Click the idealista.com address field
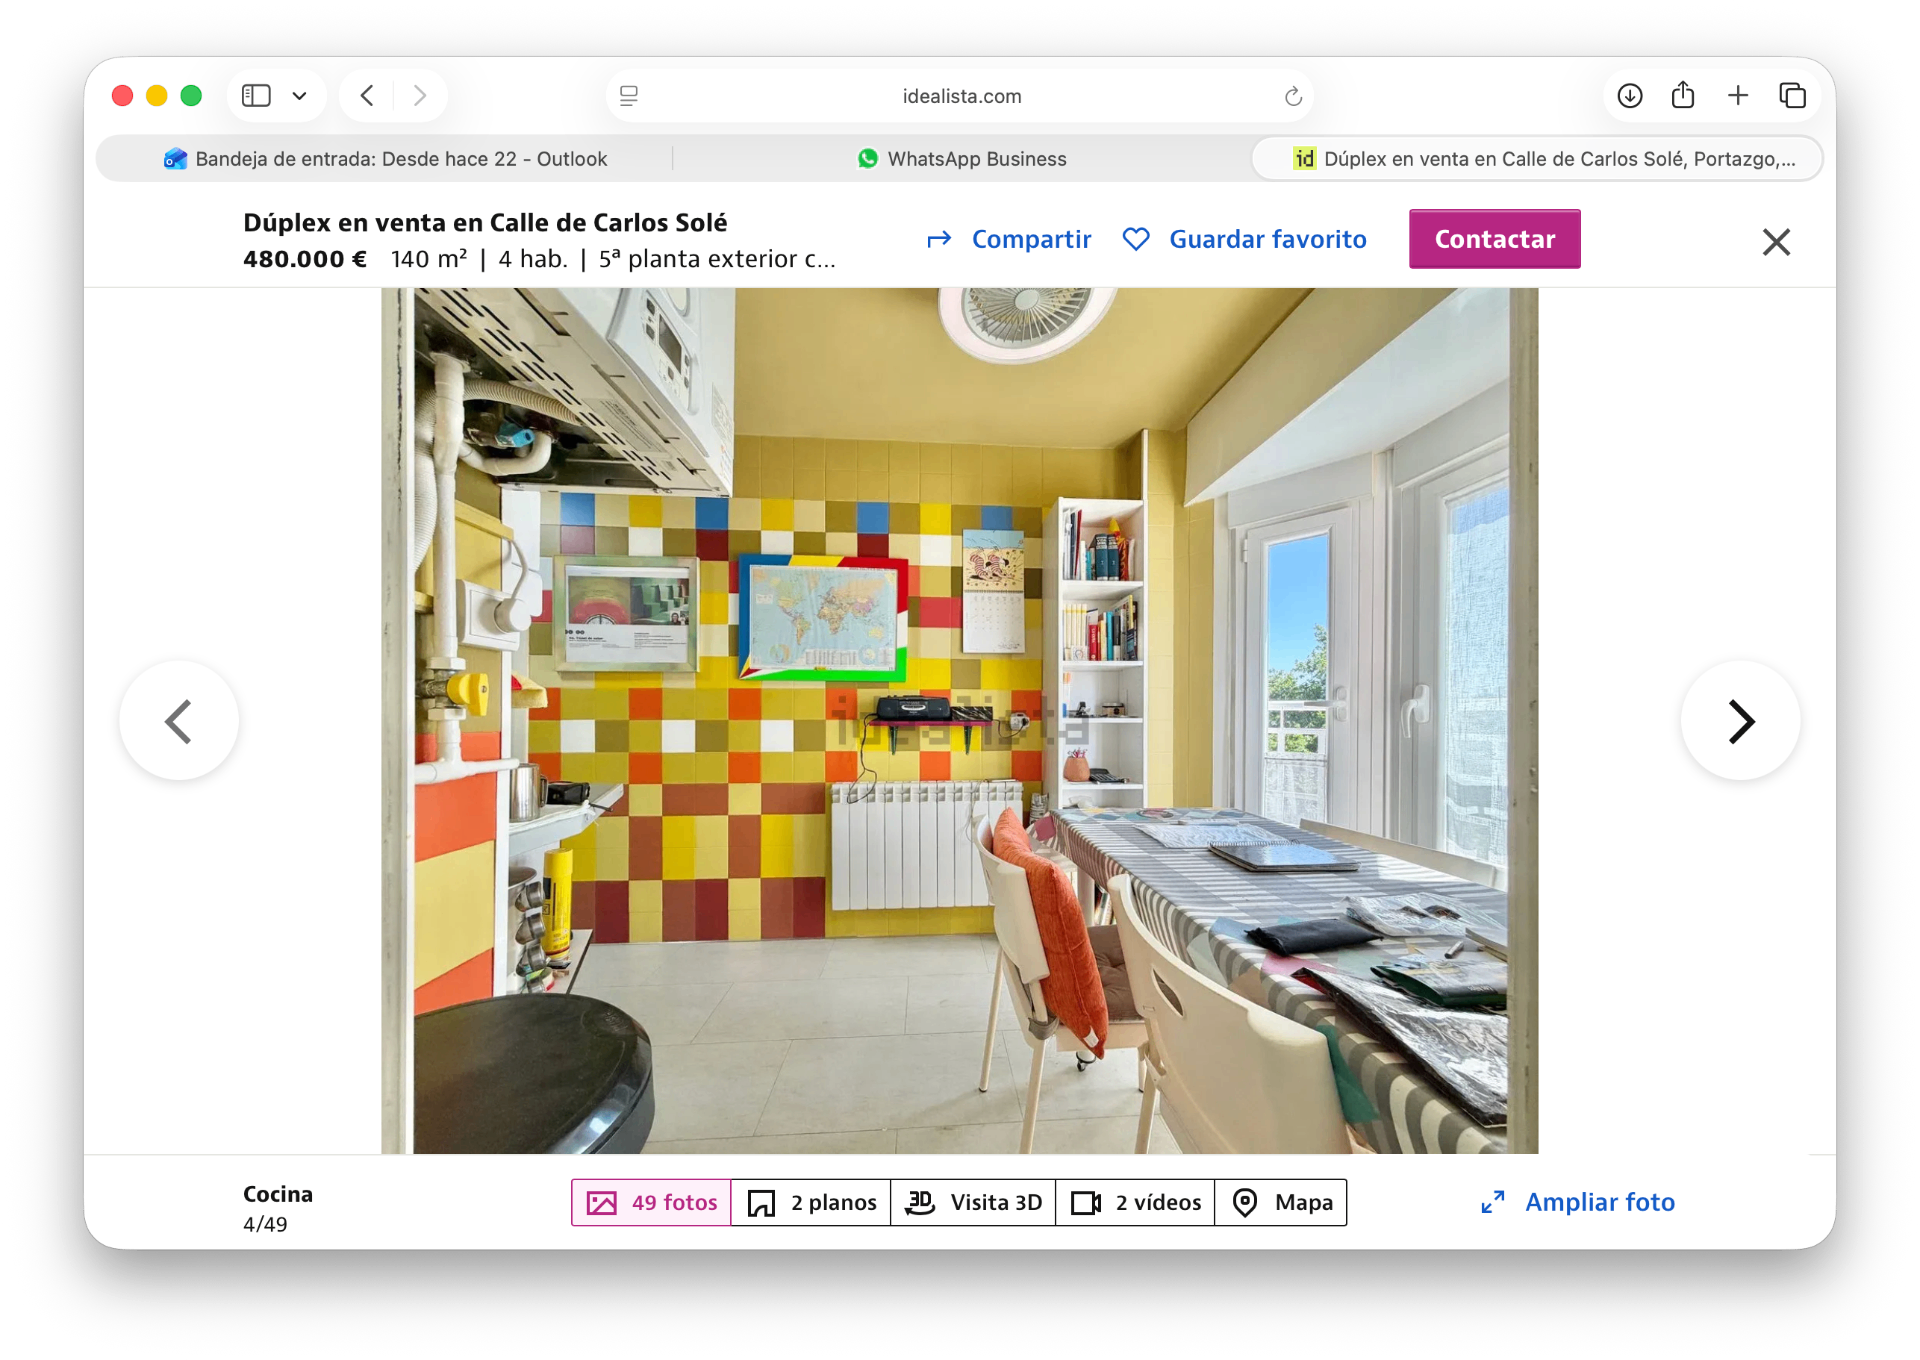The height and width of the screenshot is (1360, 1920). coord(960,96)
